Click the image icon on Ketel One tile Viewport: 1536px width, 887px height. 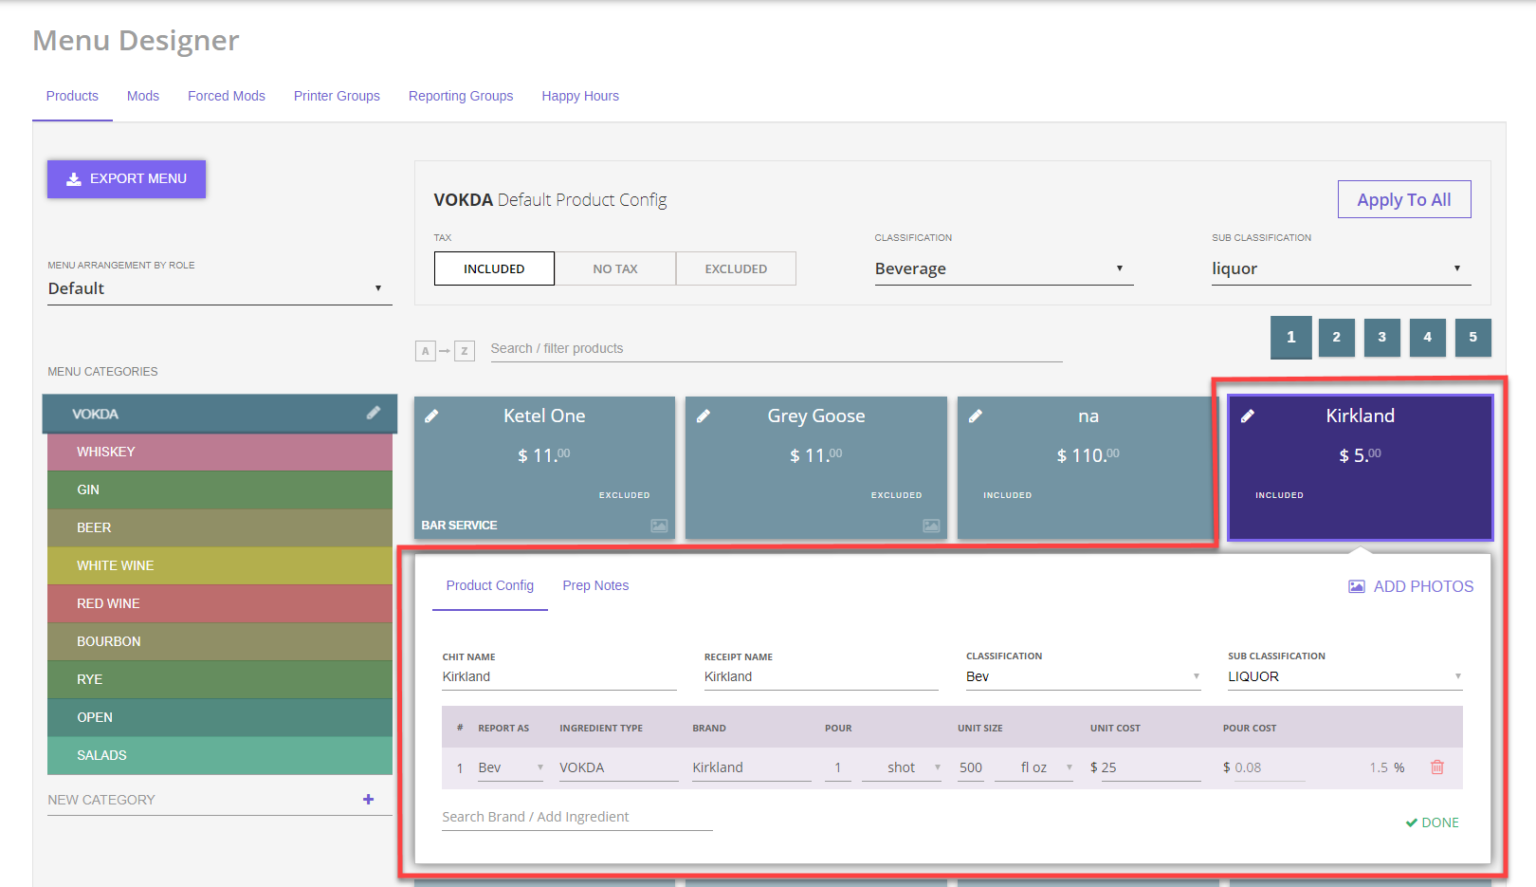659,525
